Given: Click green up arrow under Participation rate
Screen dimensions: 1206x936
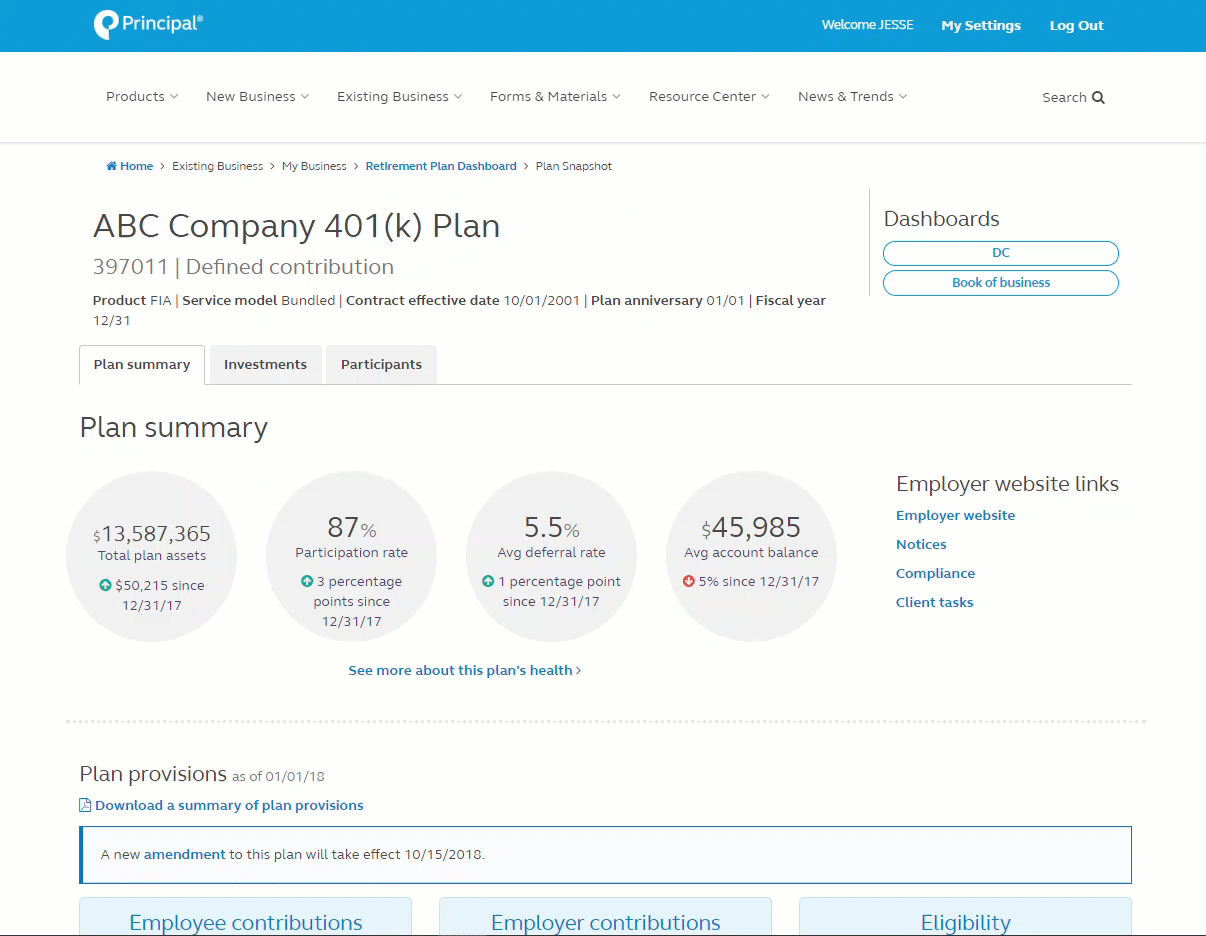Looking at the screenshot, I should coord(307,581).
